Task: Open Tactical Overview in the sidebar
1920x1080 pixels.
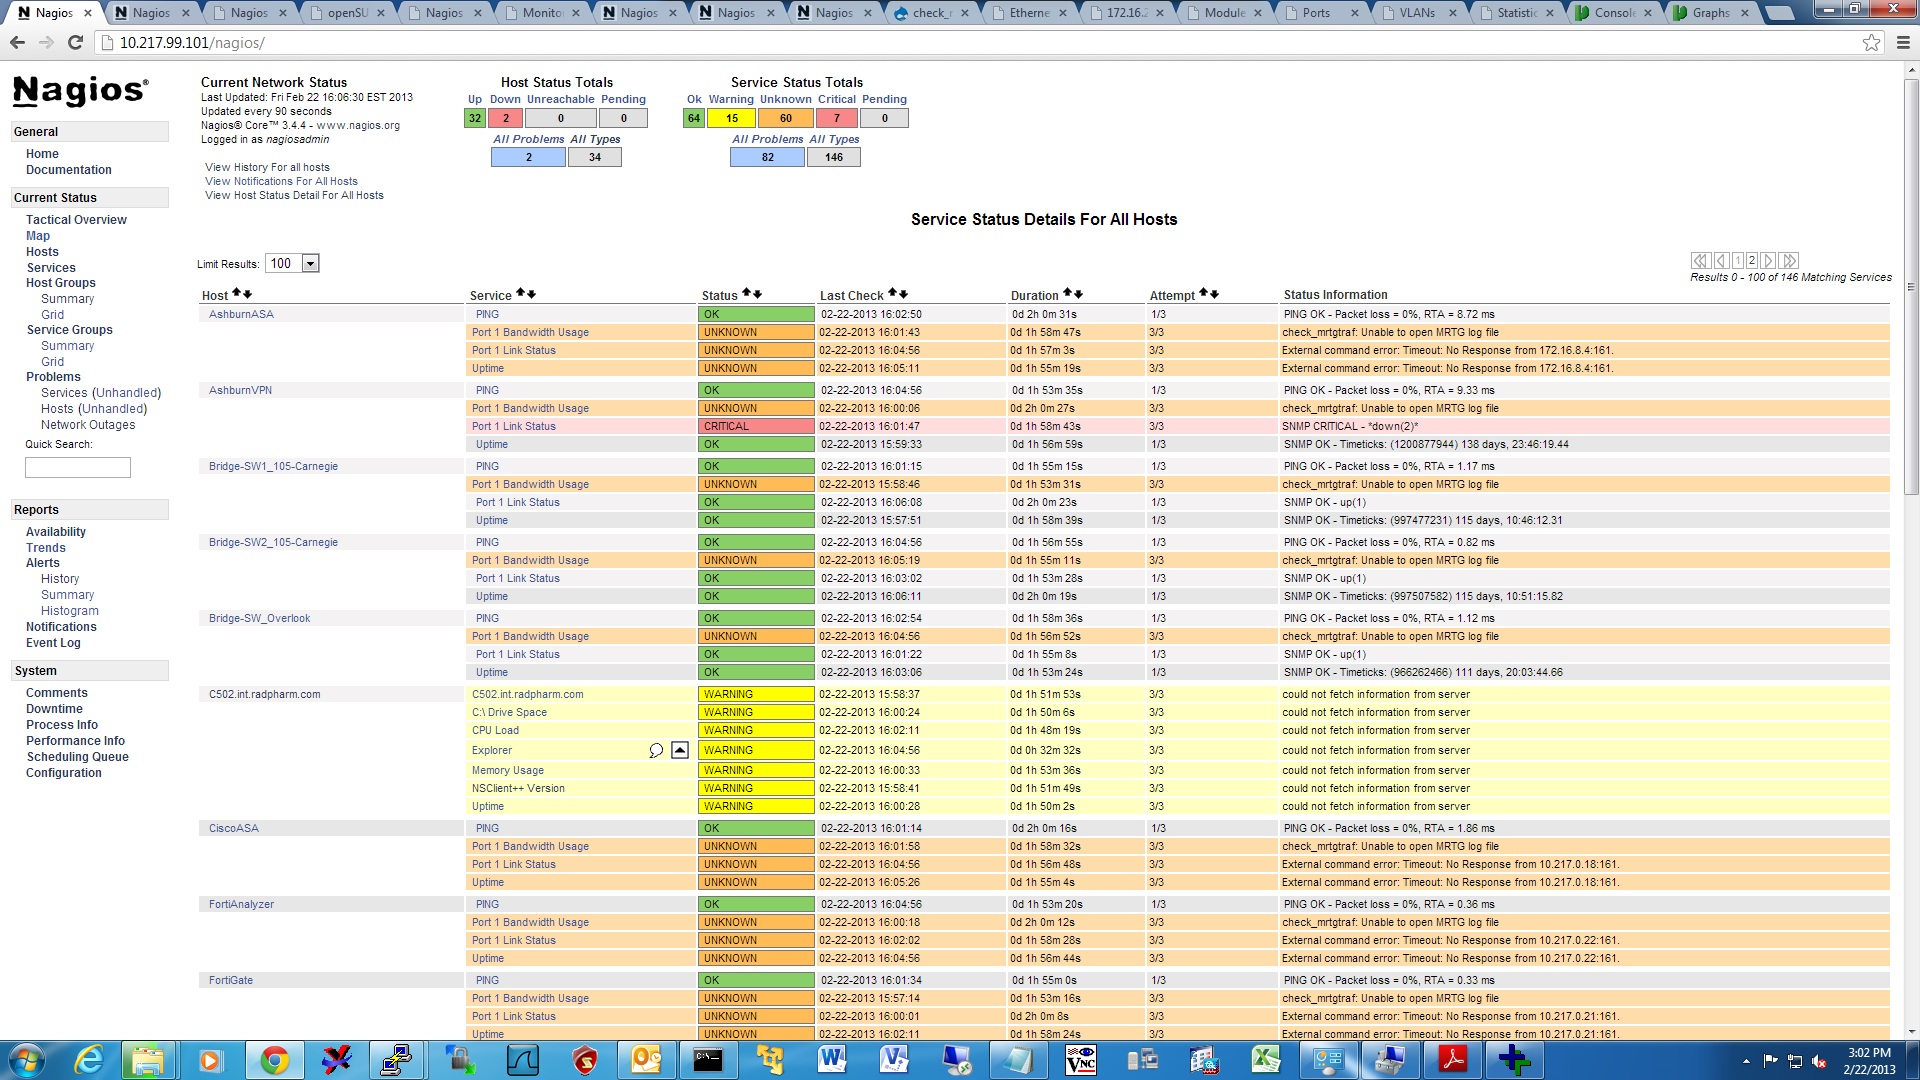Action: point(76,220)
